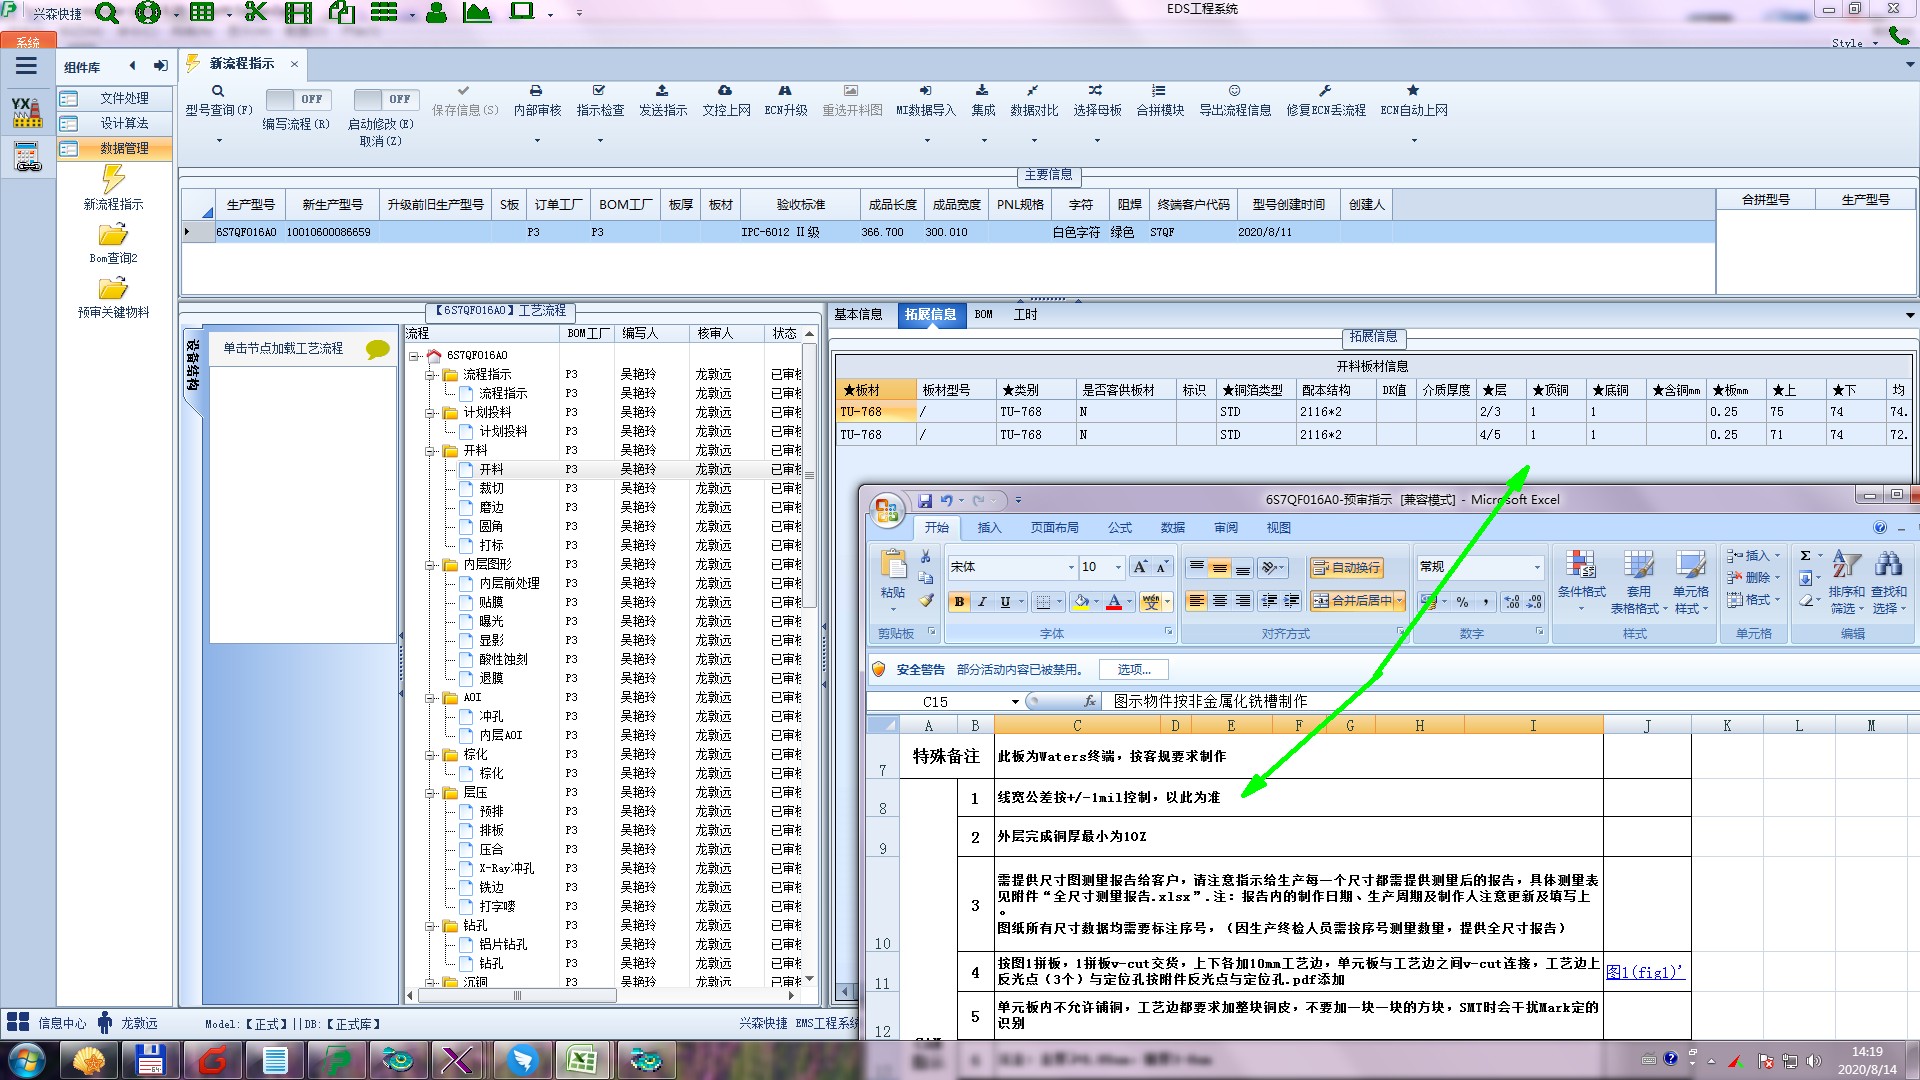Open the 图1(fig1) hyperlink in Excel
The height and width of the screenshot is (1080, 1920).
click(x=1643, y=971)
